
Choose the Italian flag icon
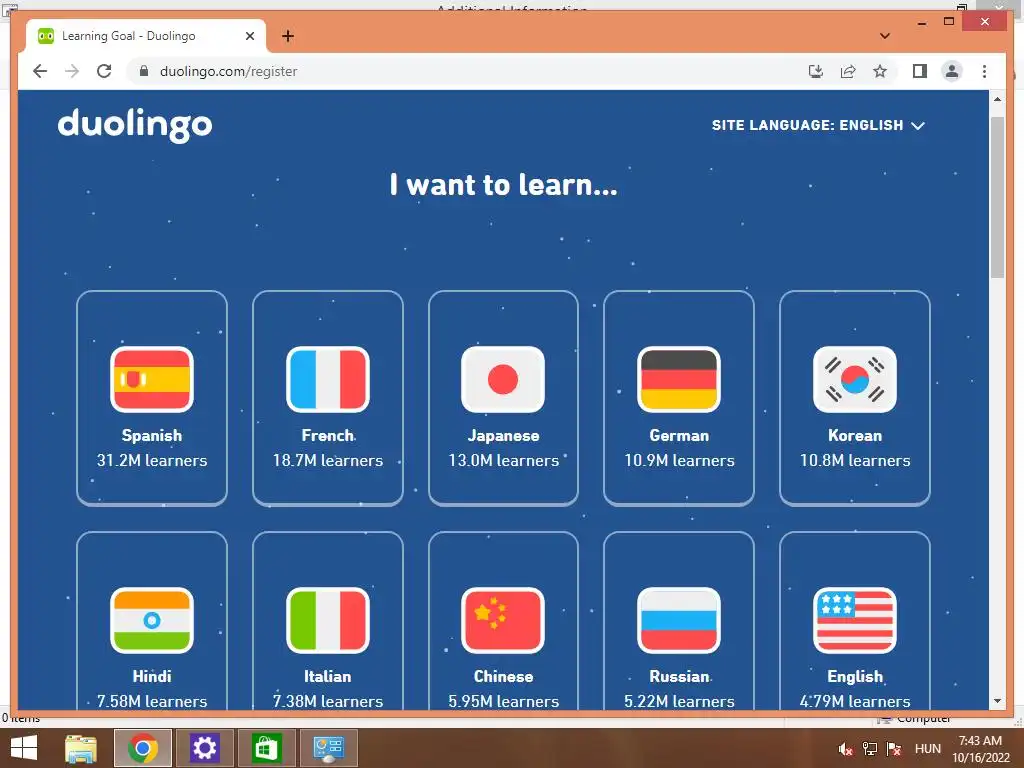pos(328,620)
